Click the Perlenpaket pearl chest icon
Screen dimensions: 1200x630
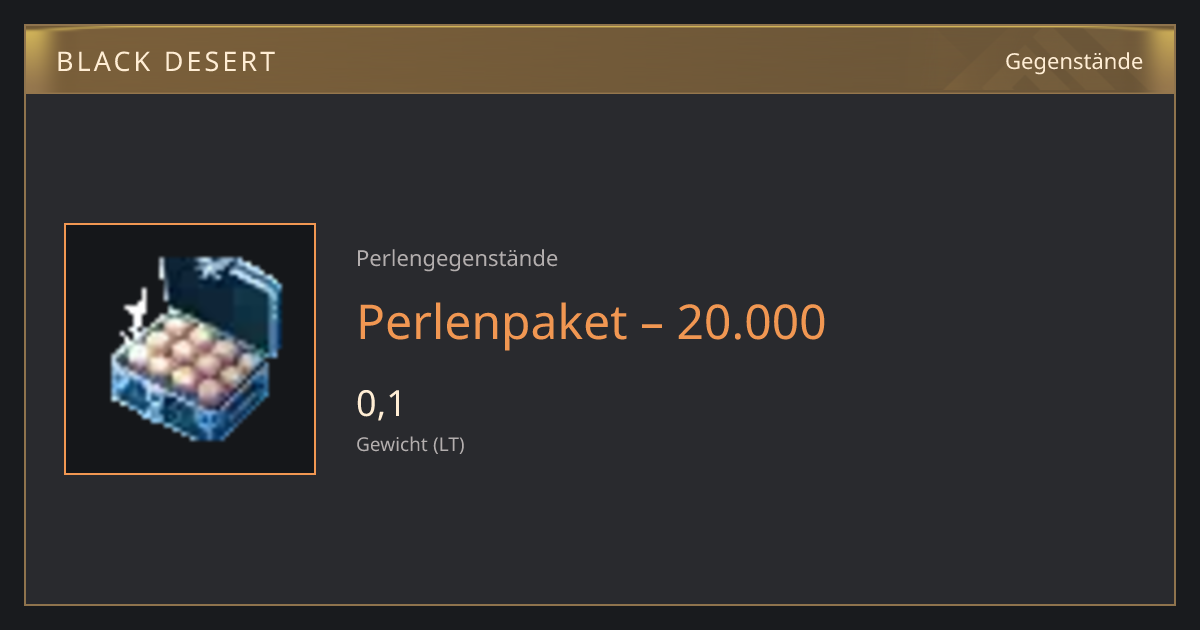190,349
